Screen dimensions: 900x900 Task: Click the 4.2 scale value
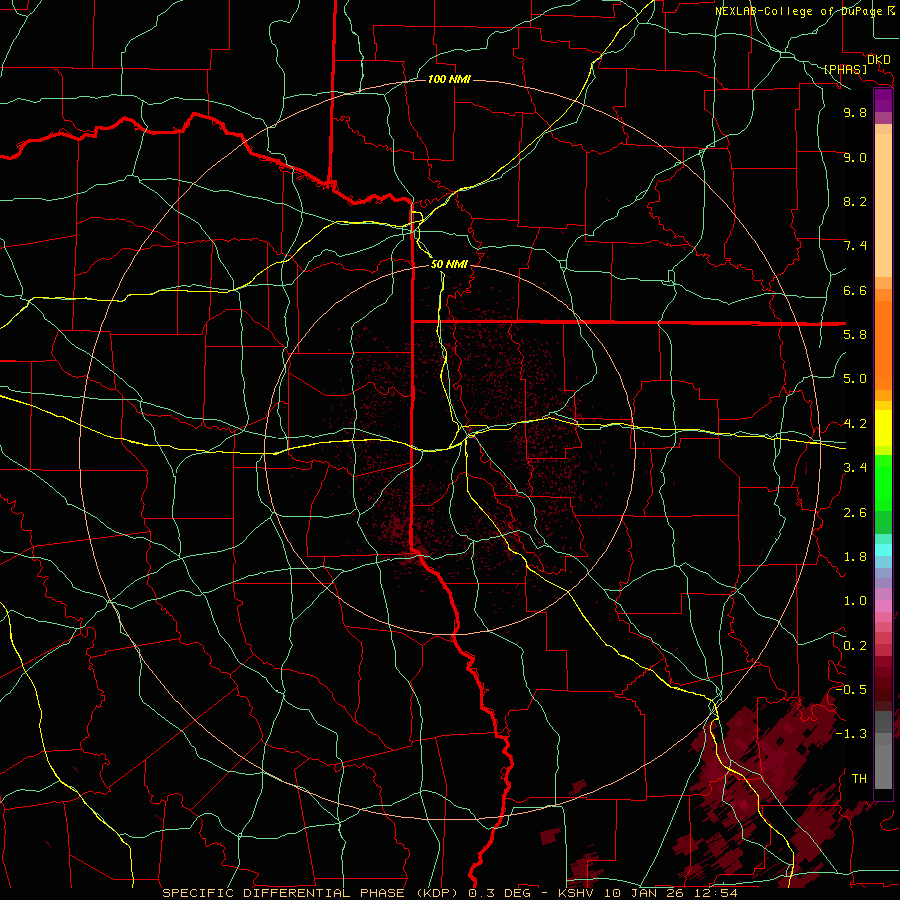(x=855, y=424)
